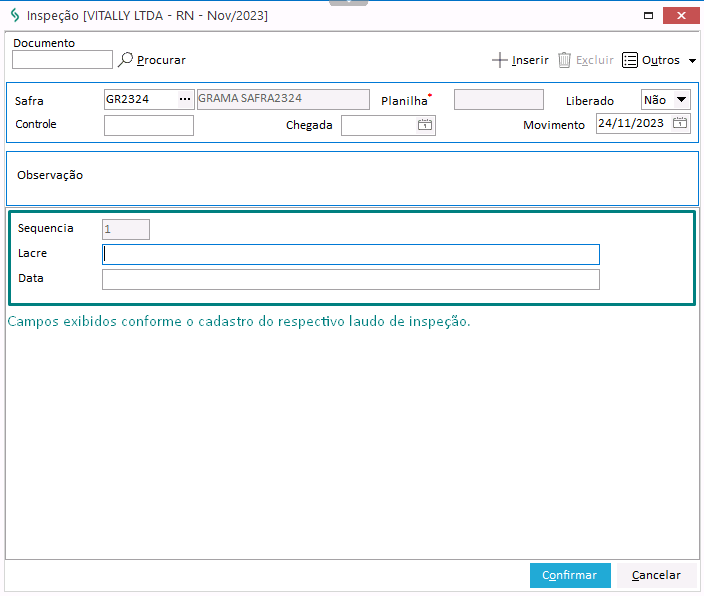The width and height of the screenshot is (704, 596).
Task: Click the Procurar link text
Action: click(161, 60)
